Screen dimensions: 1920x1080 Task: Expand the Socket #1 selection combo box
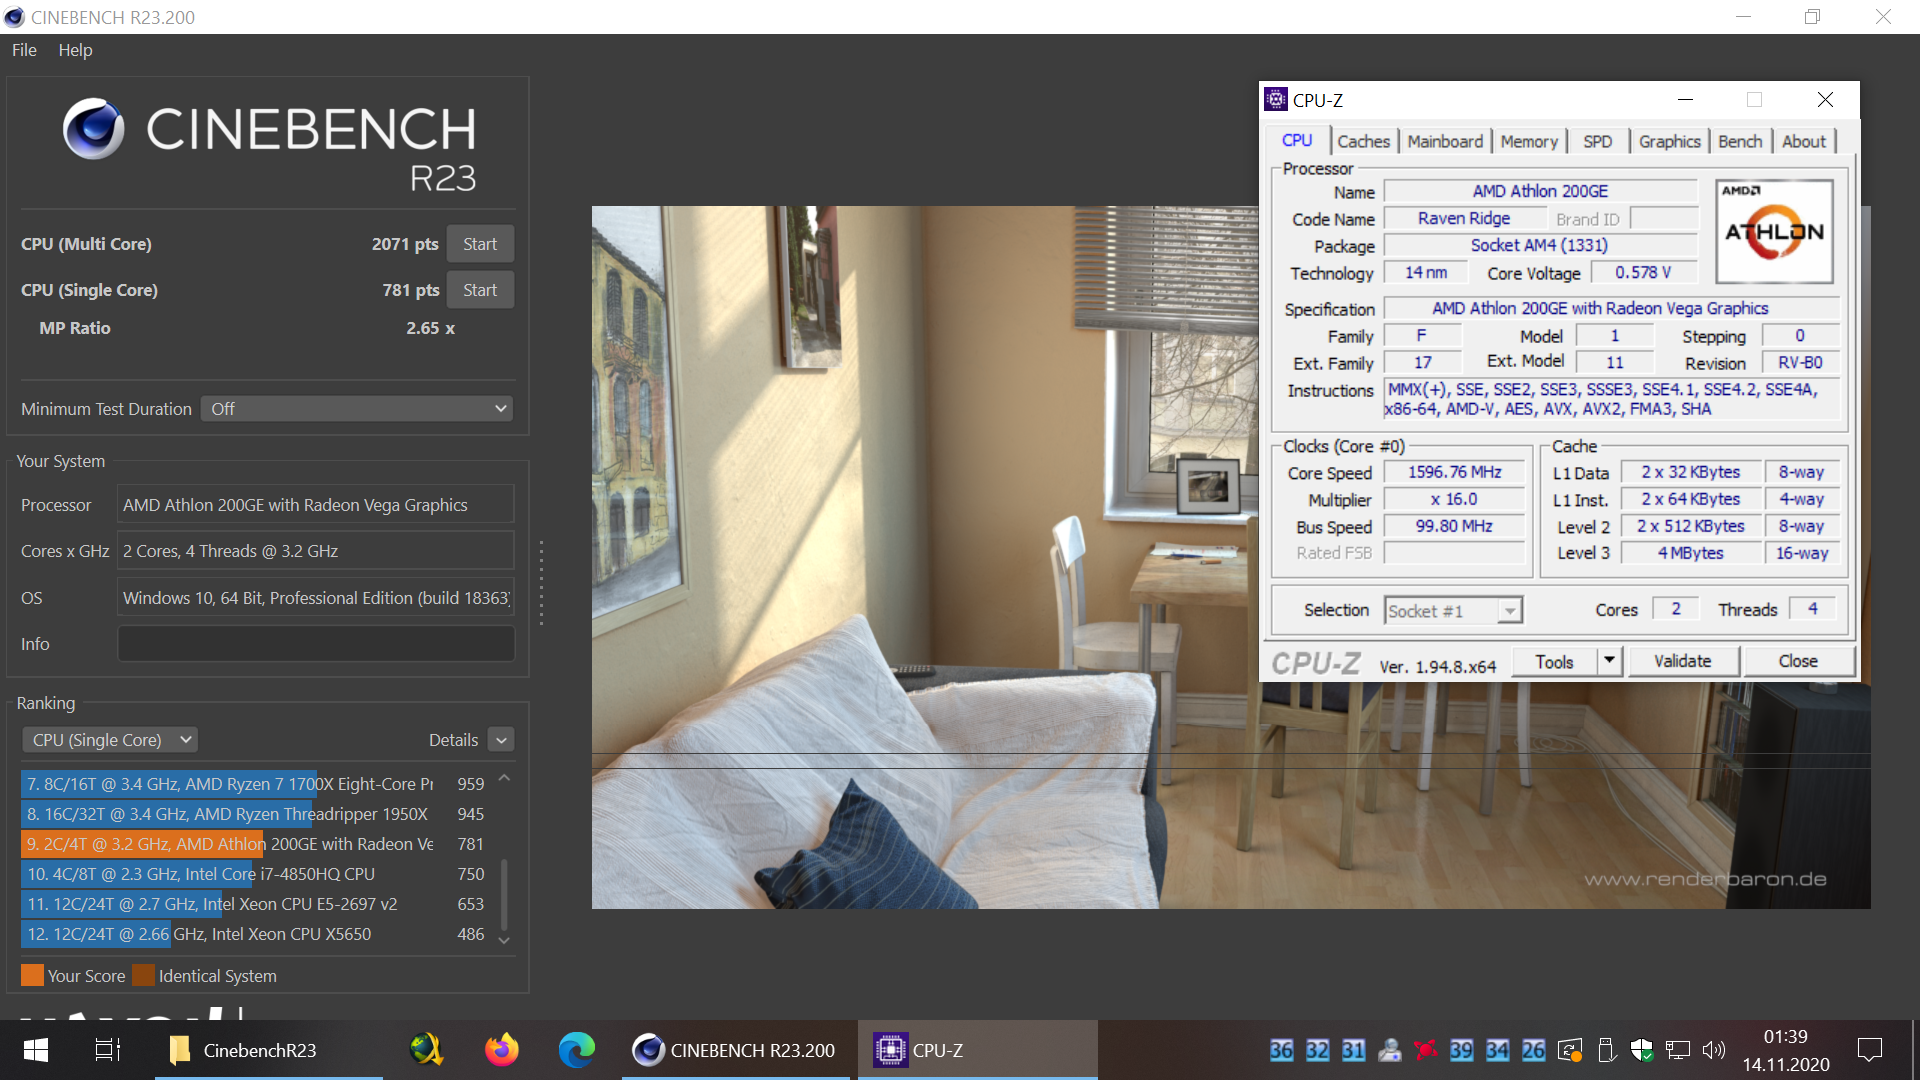1510,611
